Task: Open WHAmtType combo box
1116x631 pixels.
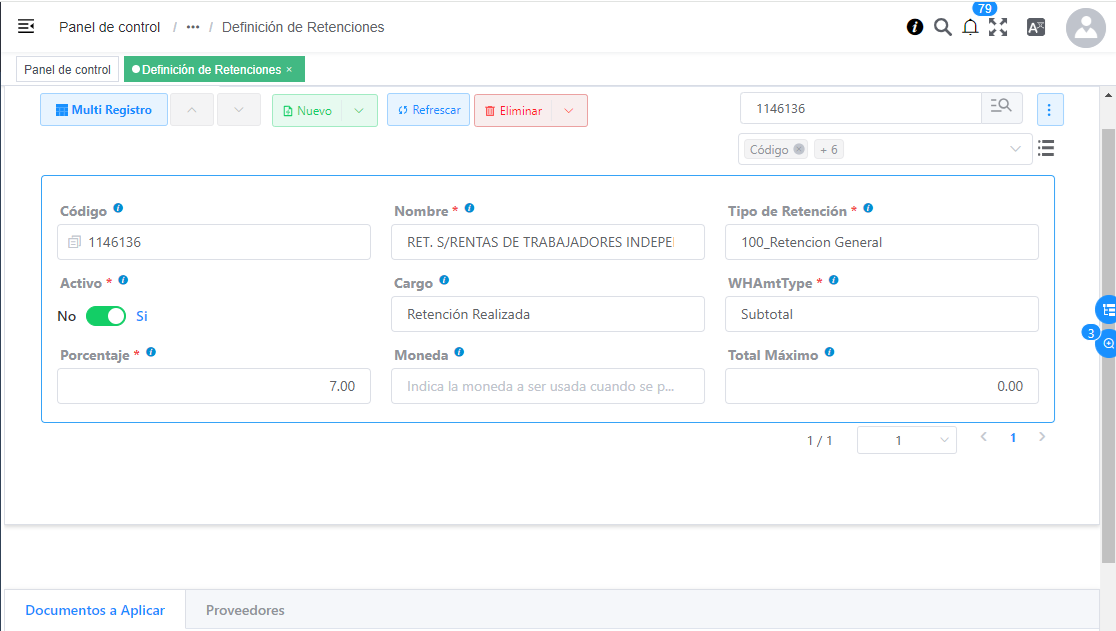Action: [881, 314]
